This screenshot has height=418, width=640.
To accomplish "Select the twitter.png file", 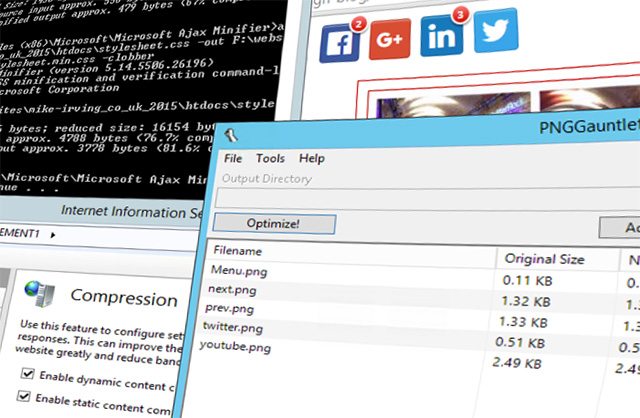I will [233, 327].
